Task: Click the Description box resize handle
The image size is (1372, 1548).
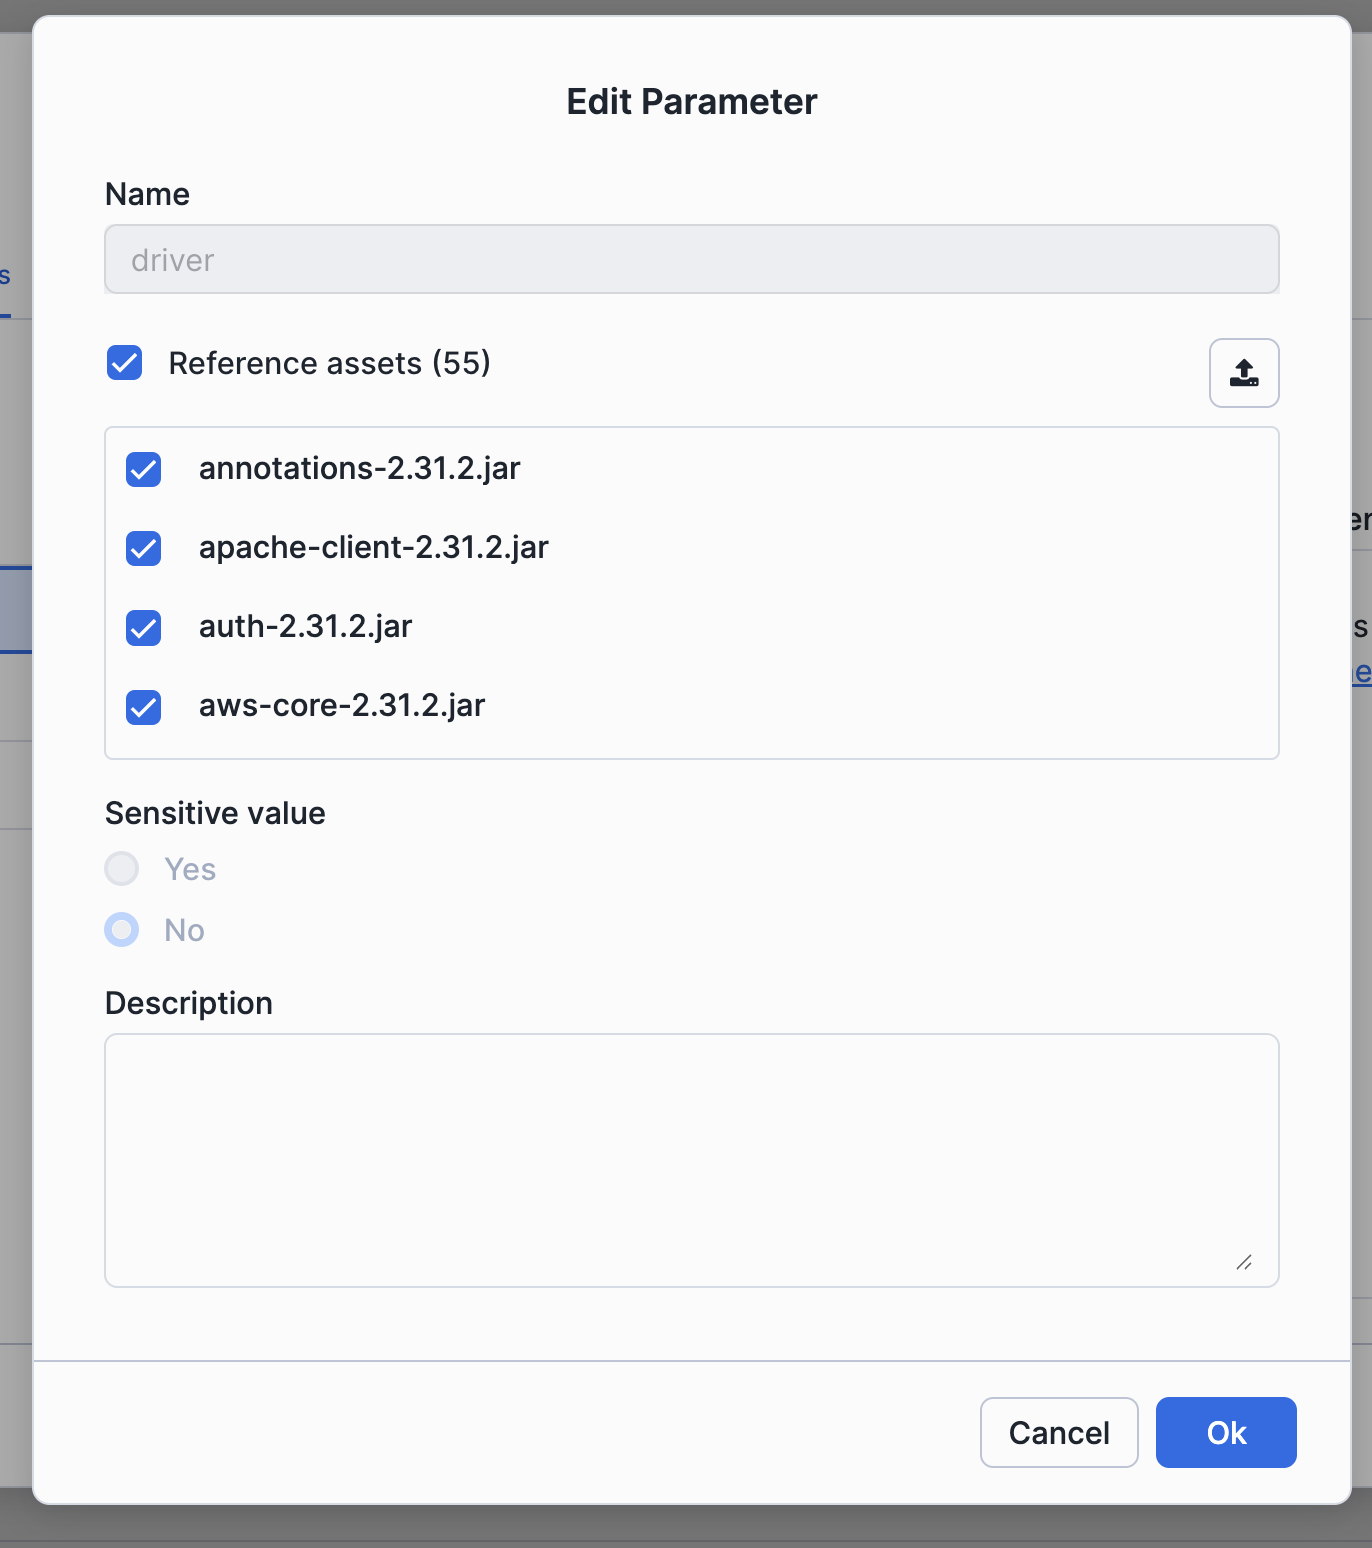Action: tap(1244, 1263)
